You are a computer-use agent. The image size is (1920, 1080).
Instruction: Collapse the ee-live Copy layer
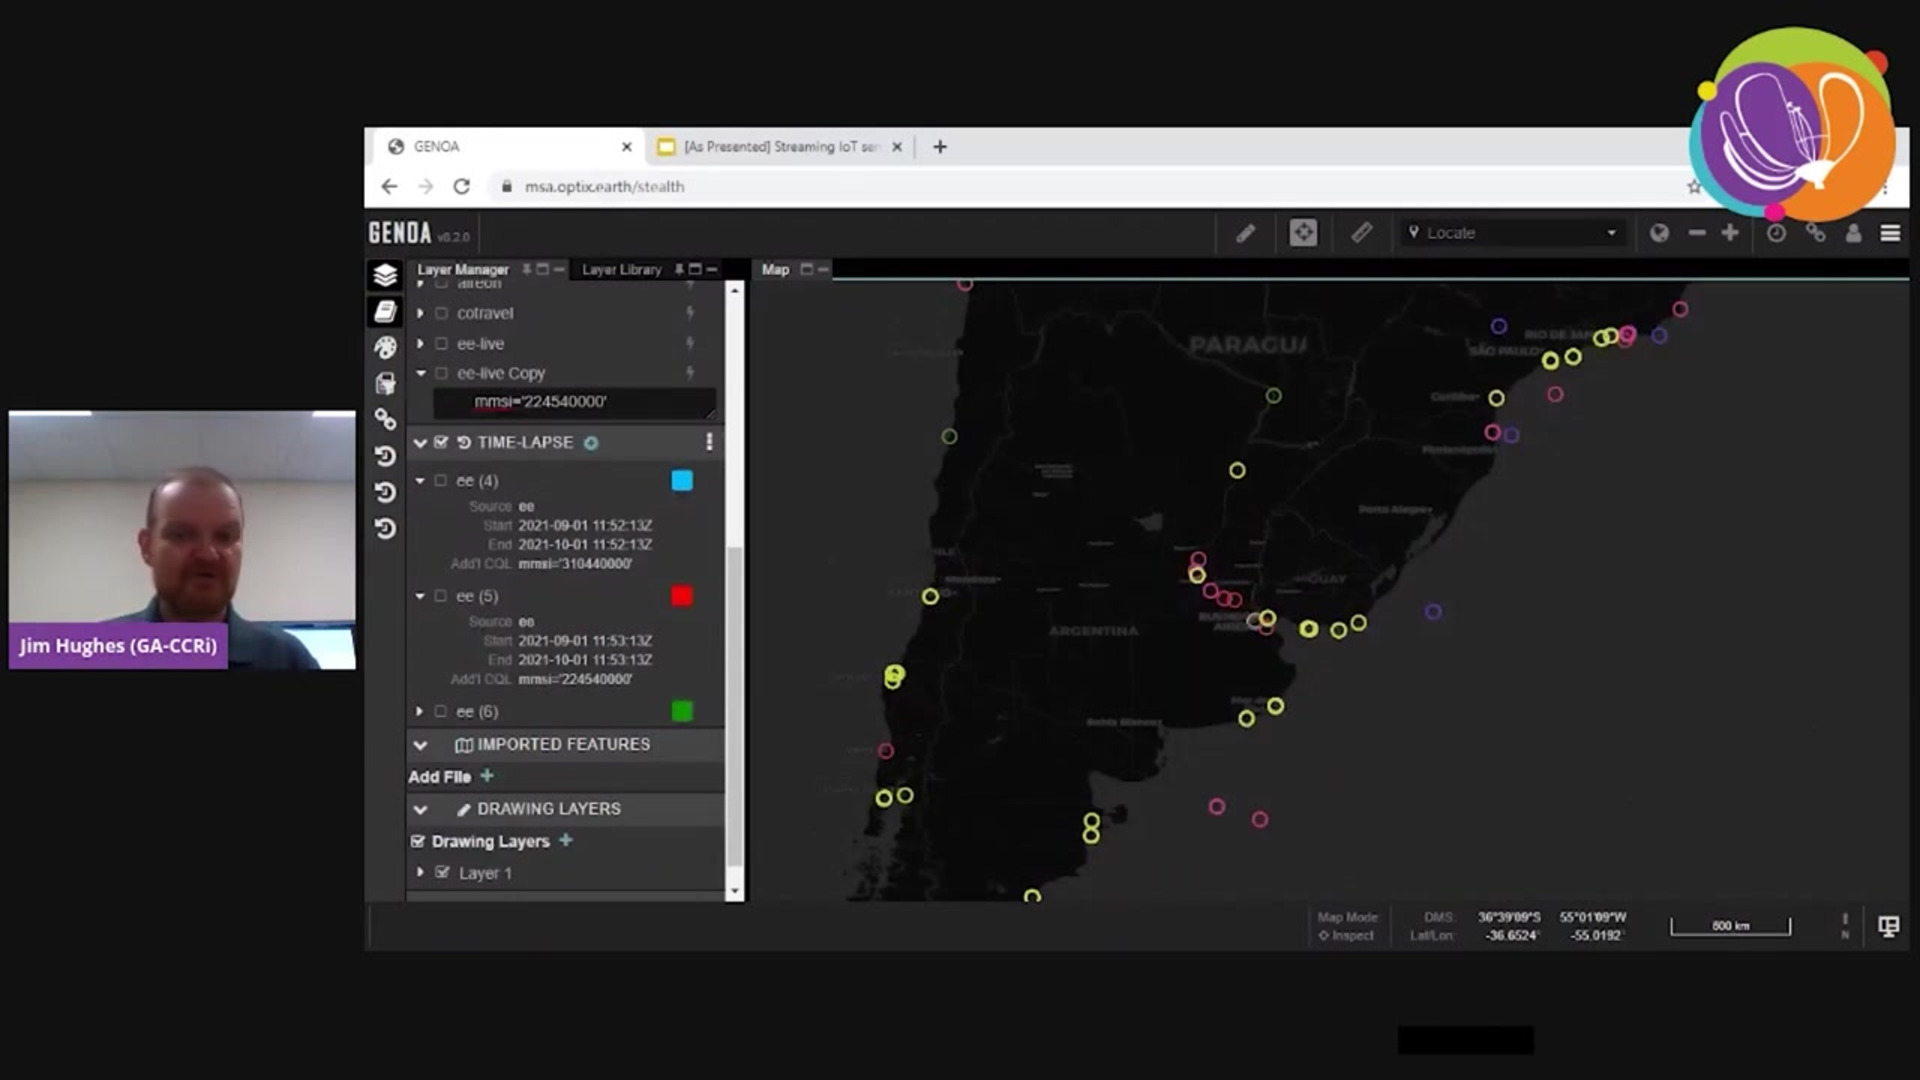click(420, 372)
